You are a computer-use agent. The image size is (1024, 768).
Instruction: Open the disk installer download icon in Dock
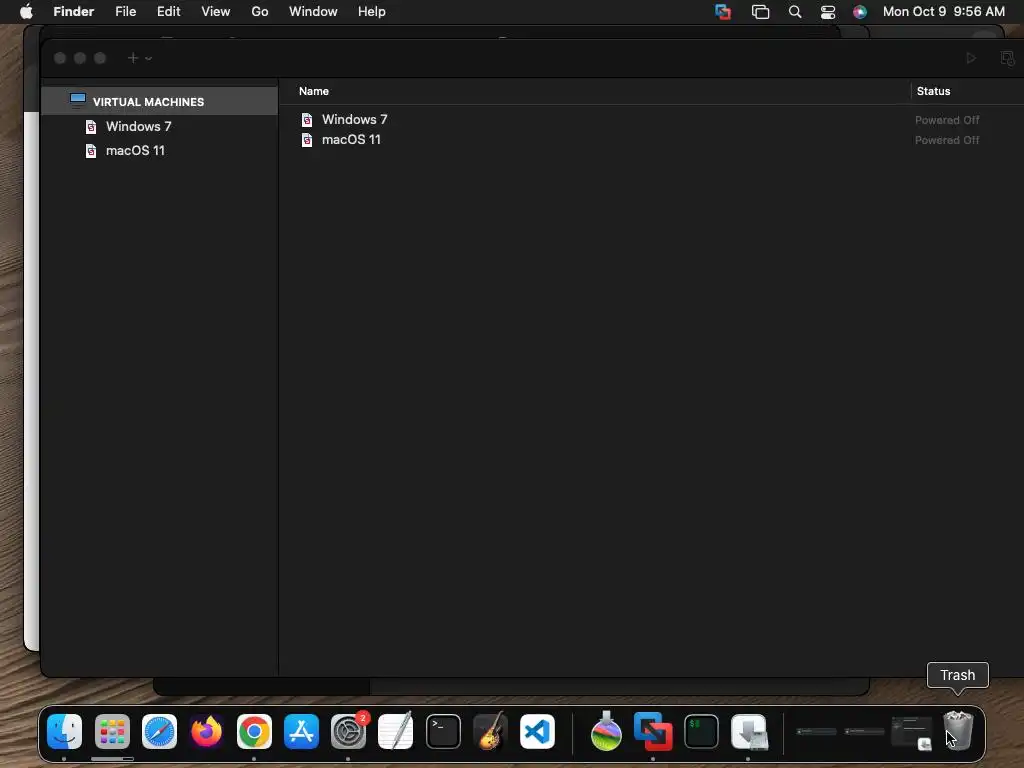pyautogui.click(x=749, y=731)
